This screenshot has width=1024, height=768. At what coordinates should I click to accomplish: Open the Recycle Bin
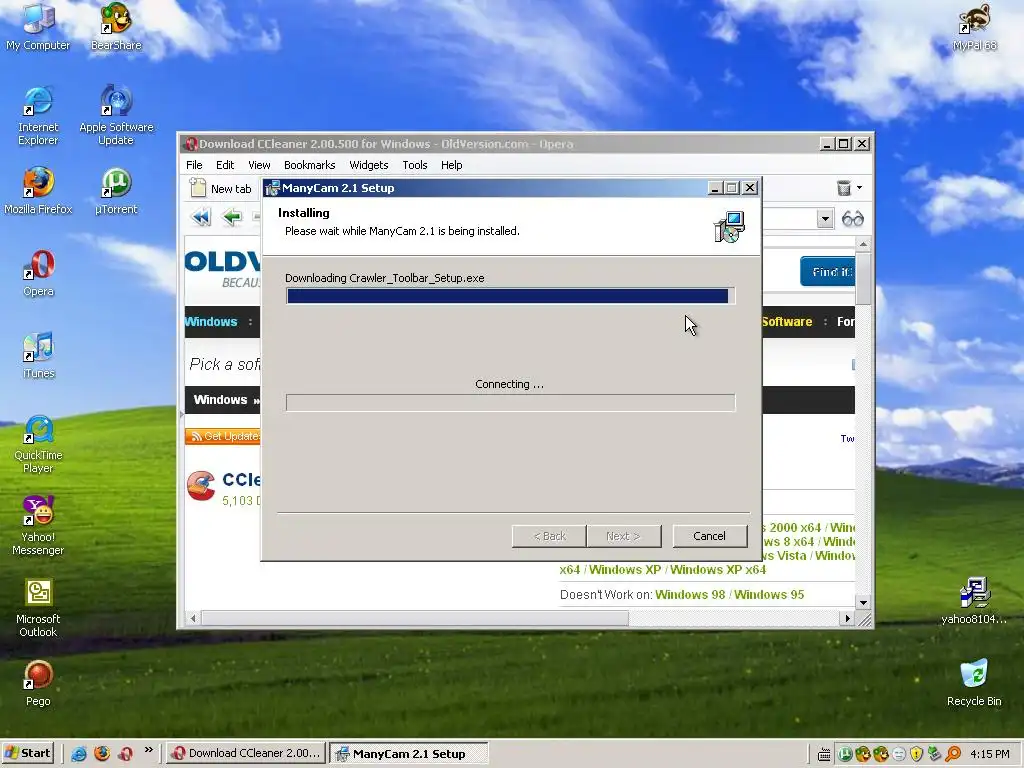974,683
